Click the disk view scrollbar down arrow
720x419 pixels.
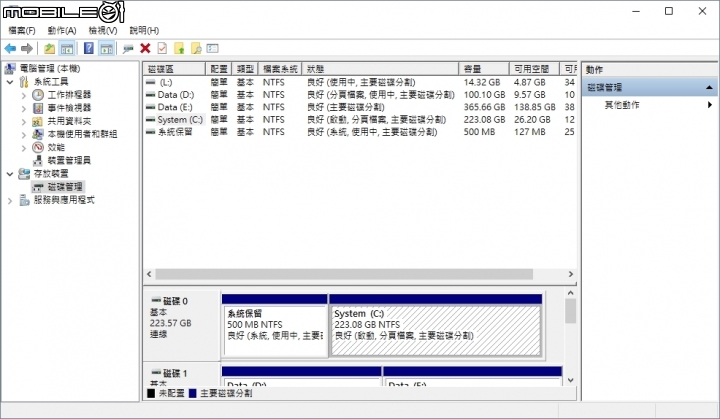pyautogui.click(x=571, y=380)
